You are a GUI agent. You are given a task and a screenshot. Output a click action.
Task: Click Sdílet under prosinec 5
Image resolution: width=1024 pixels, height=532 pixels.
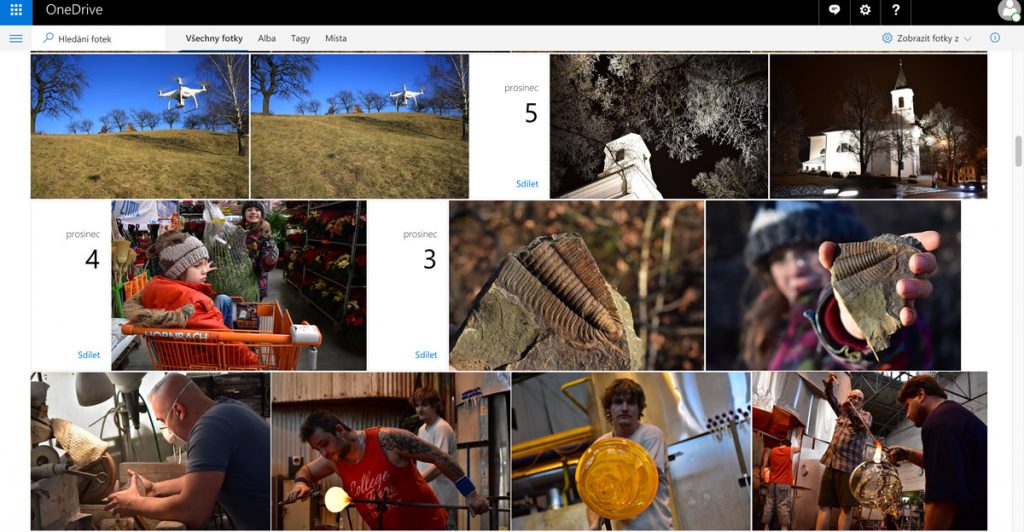(x=527, y=184)
